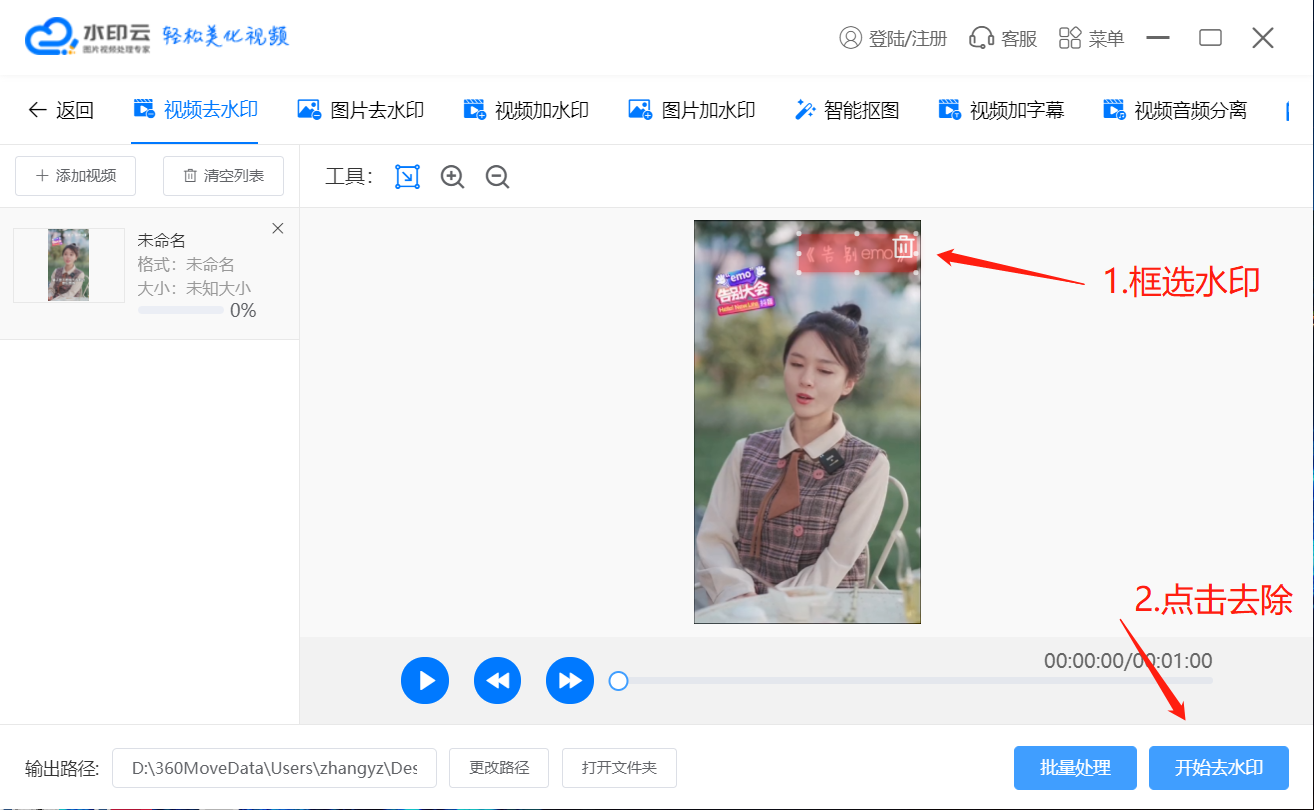Open 客服 customer service
The height and width of the screenshot is (810, 1314).
(1003, 38)
